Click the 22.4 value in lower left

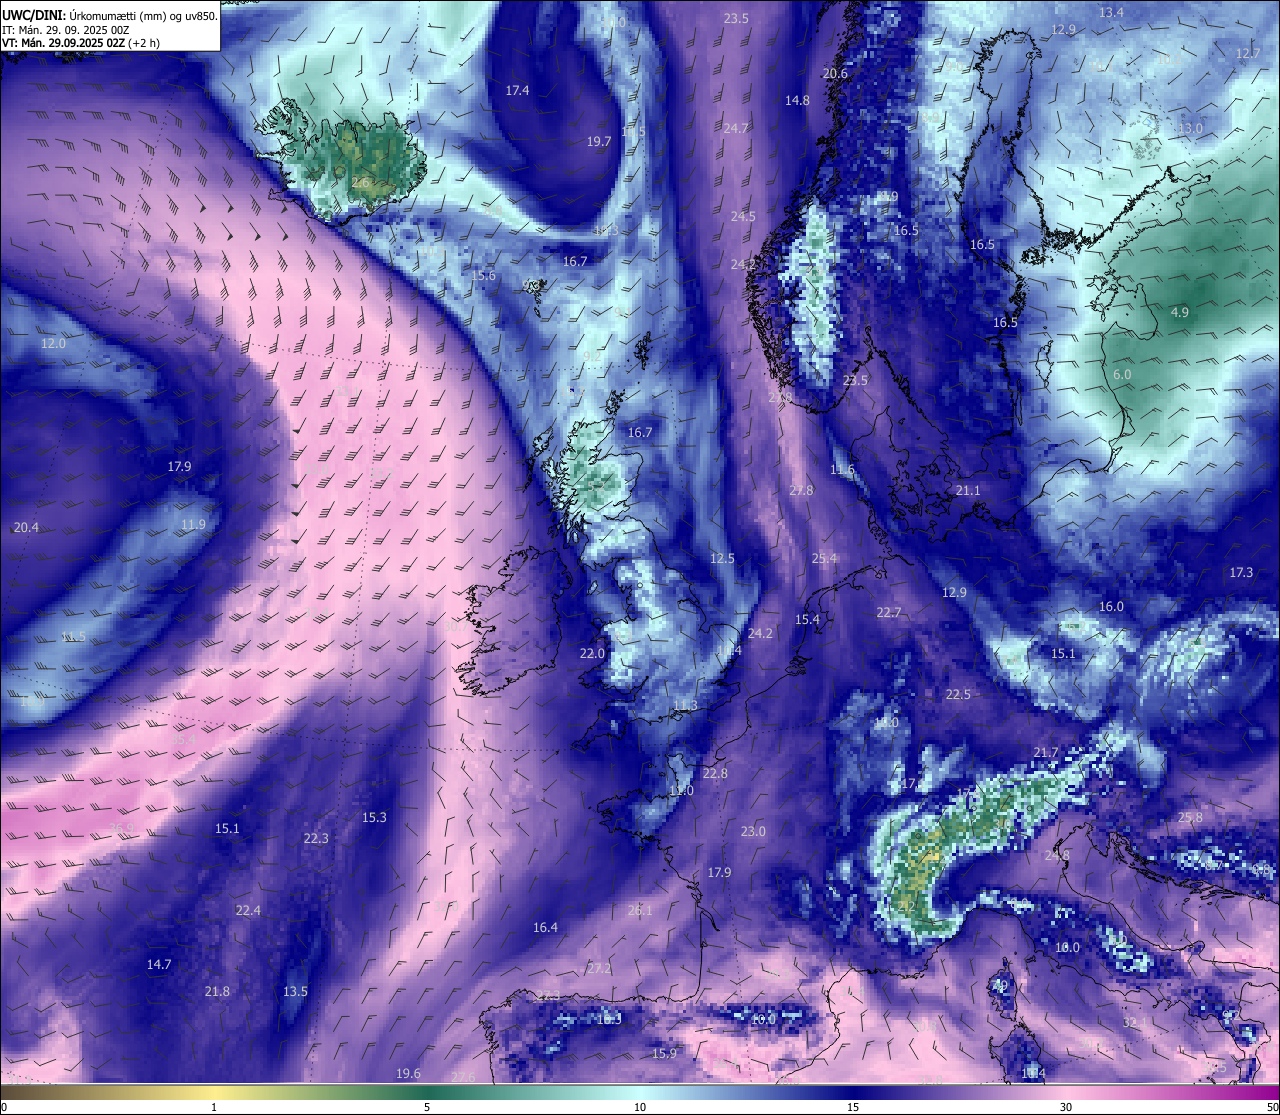click(x=248, y=911)
